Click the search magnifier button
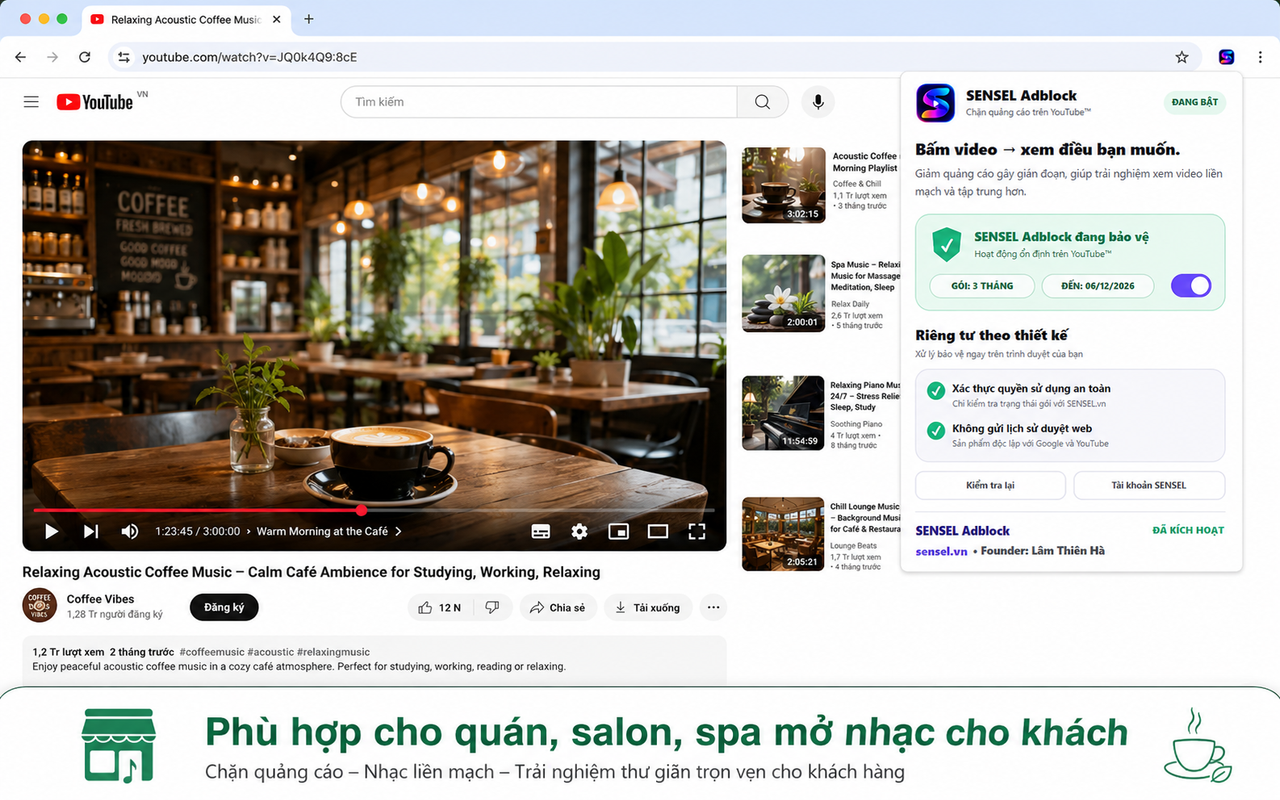The image size is (1280, 800). tap(763, 102)
